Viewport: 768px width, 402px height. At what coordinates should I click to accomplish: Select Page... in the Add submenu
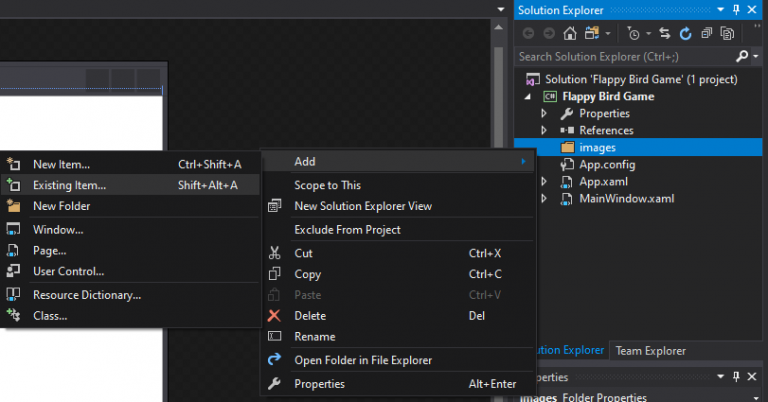[130, 250]
